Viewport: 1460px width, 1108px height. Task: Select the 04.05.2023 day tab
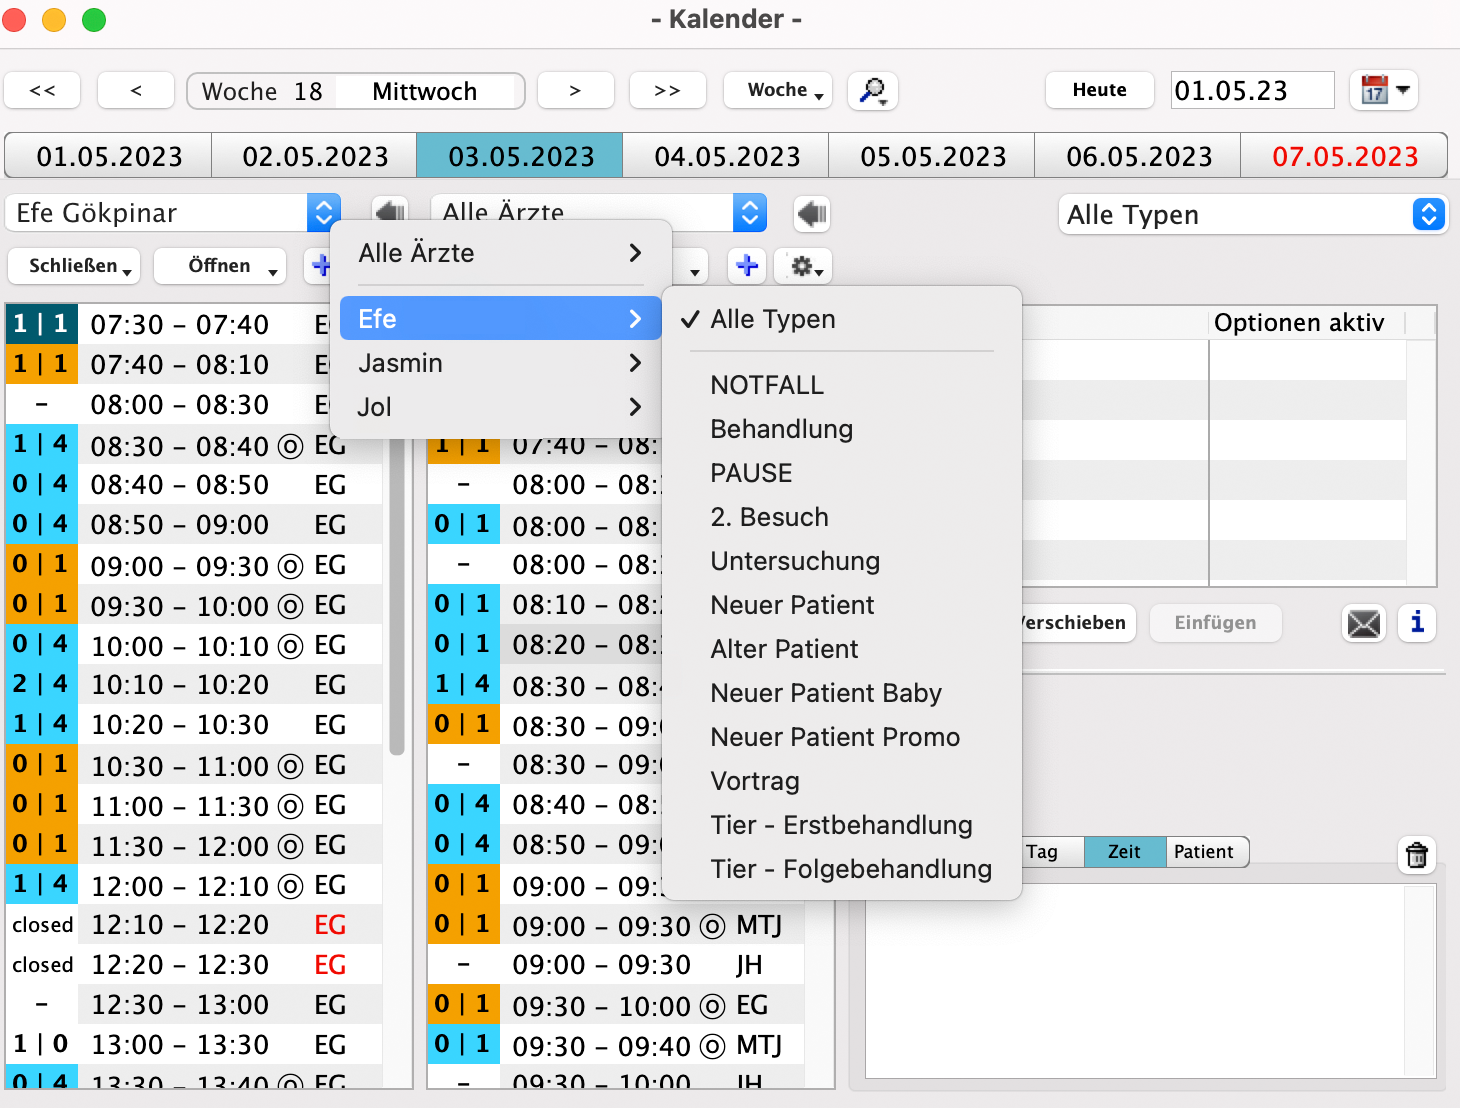point(727,157)
